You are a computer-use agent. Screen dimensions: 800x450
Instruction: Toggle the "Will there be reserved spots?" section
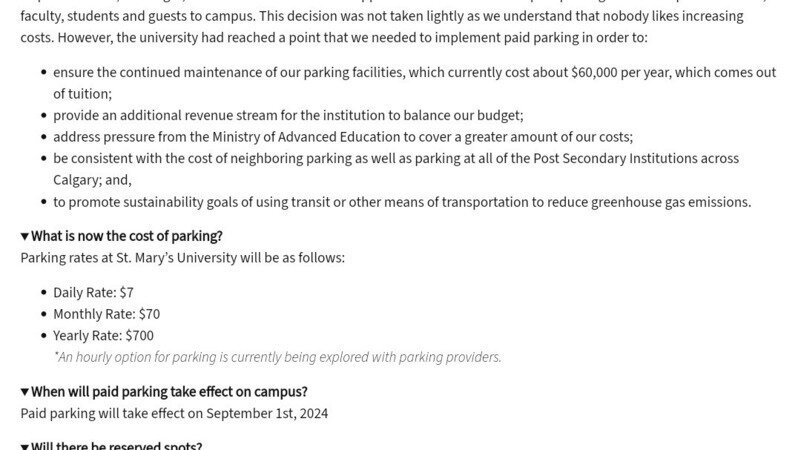(x=25, y=446)
